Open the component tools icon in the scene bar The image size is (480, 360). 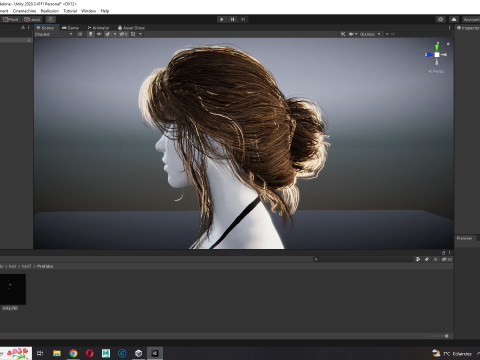click(343, 34)
